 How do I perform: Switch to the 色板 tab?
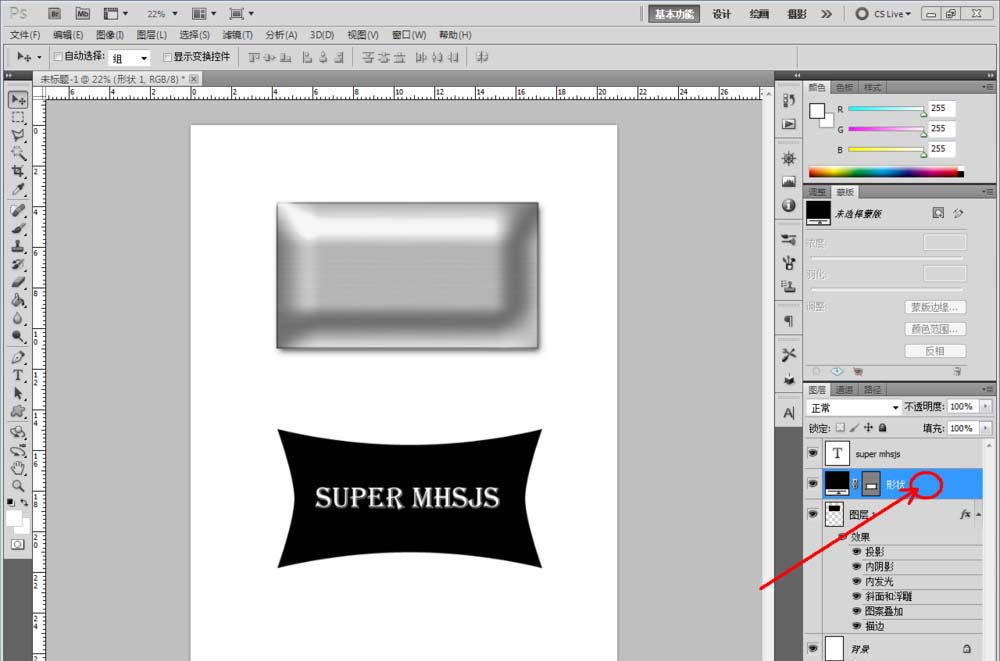(x=844, y=87)
